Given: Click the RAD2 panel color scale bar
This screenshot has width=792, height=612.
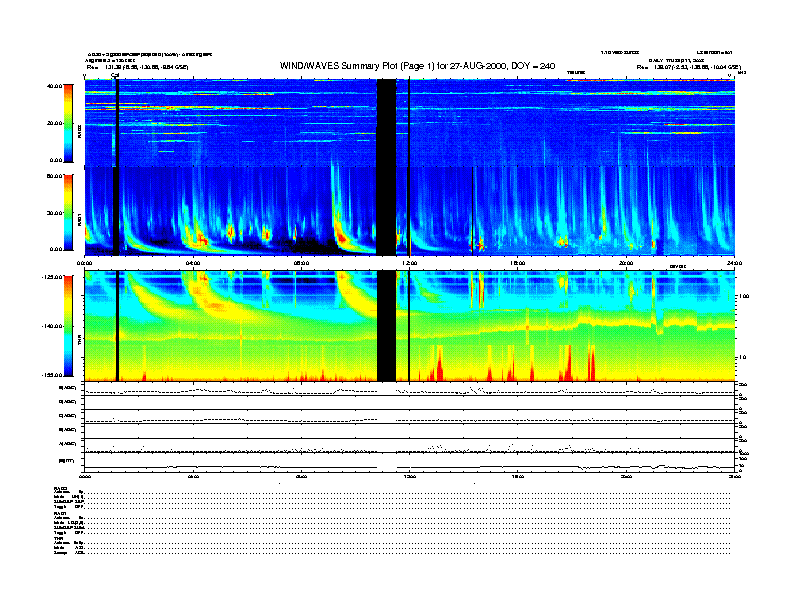Looking at the screenshot, I should pos(68,123).
